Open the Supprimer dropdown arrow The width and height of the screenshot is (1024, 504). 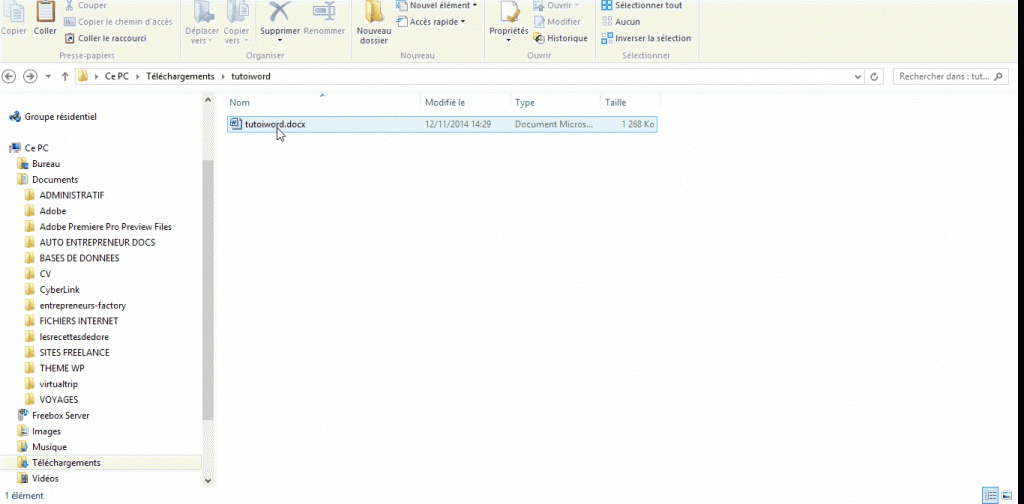pyautogui.click(x=280, y=41)
